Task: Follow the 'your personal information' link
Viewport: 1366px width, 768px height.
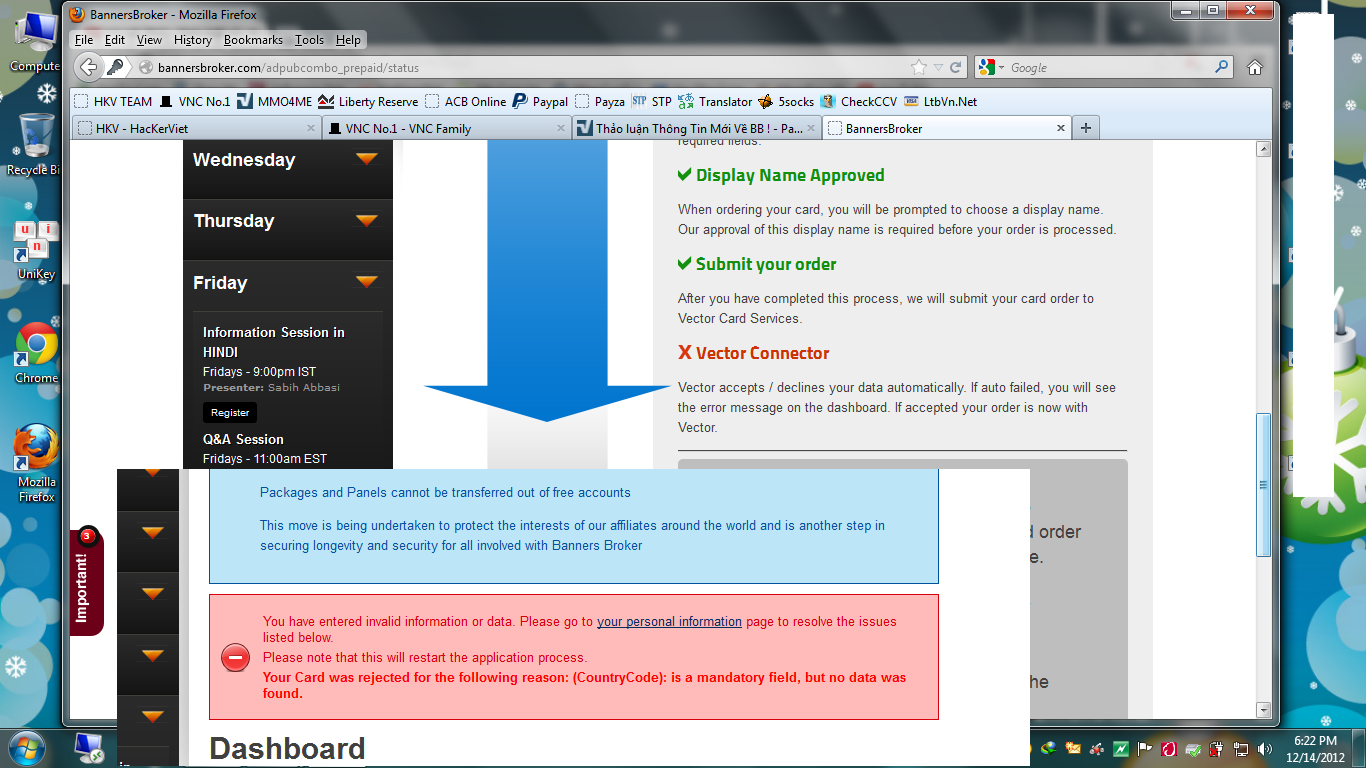Action: [x=669, y=621]
